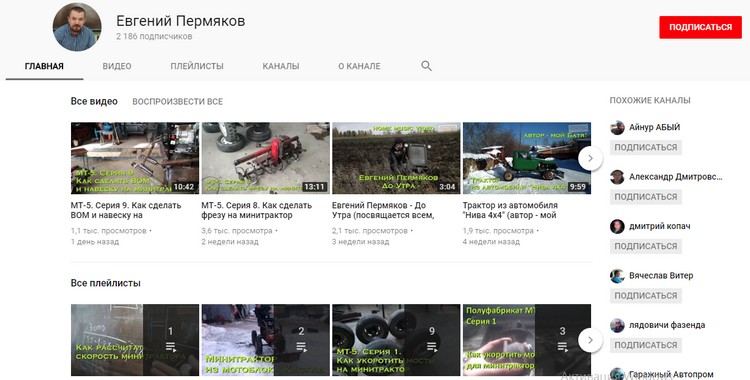Open дмитрий копач channel name link
This screenshot has width=750, height=380.
coord(660,226)
